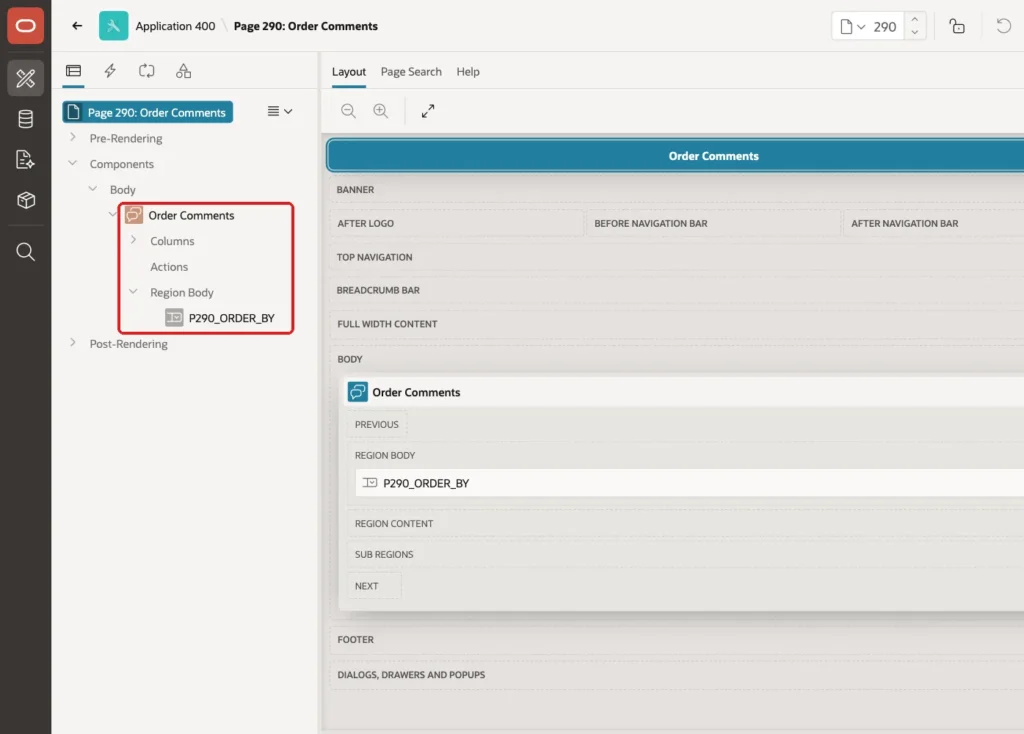Expand the Columns node

click(133, 240)
